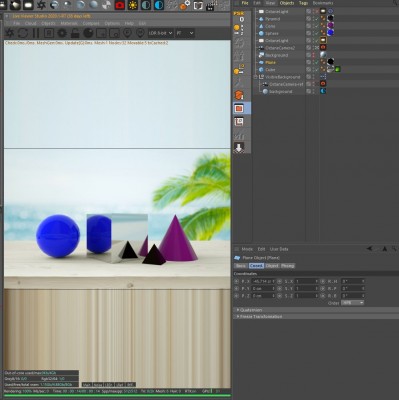The height and width of the screenshot is (400, 399).
Task: Click the blue material tag on Sphere
Action: tap(330, 33)
